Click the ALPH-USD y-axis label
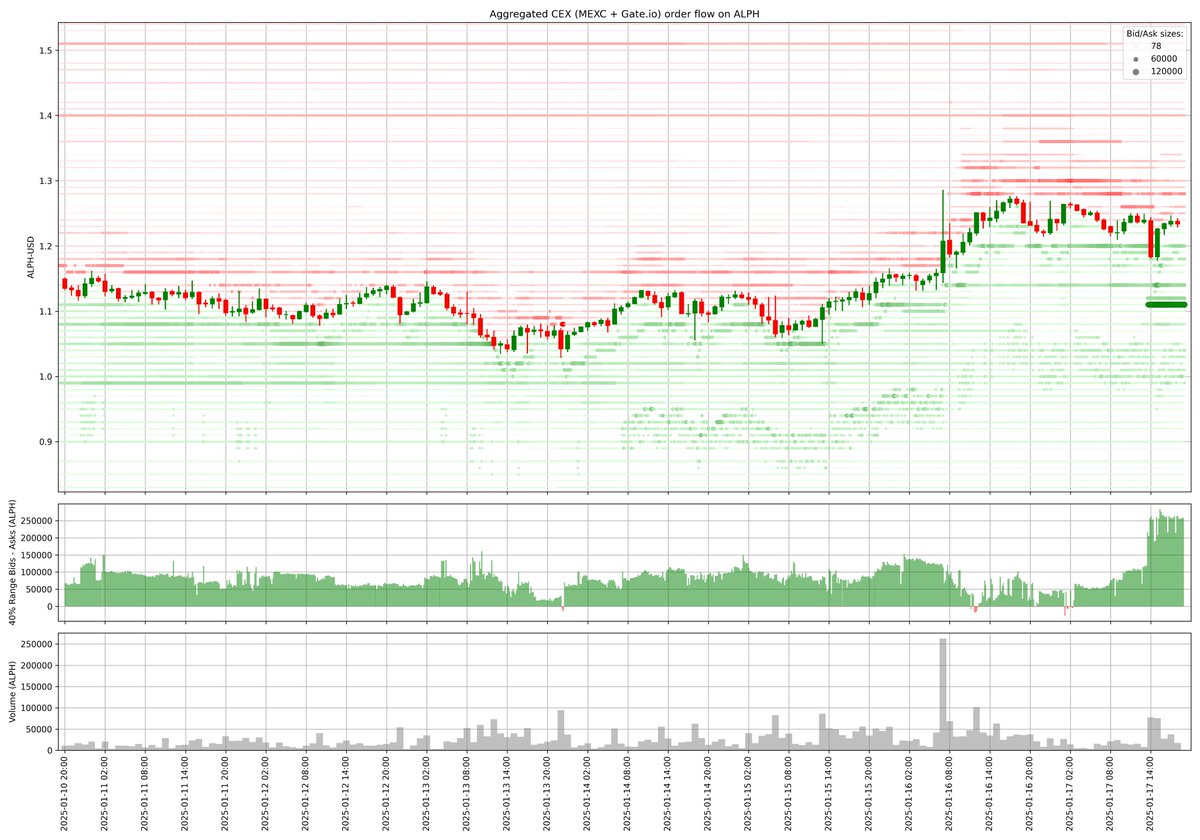 coord(32,257)
